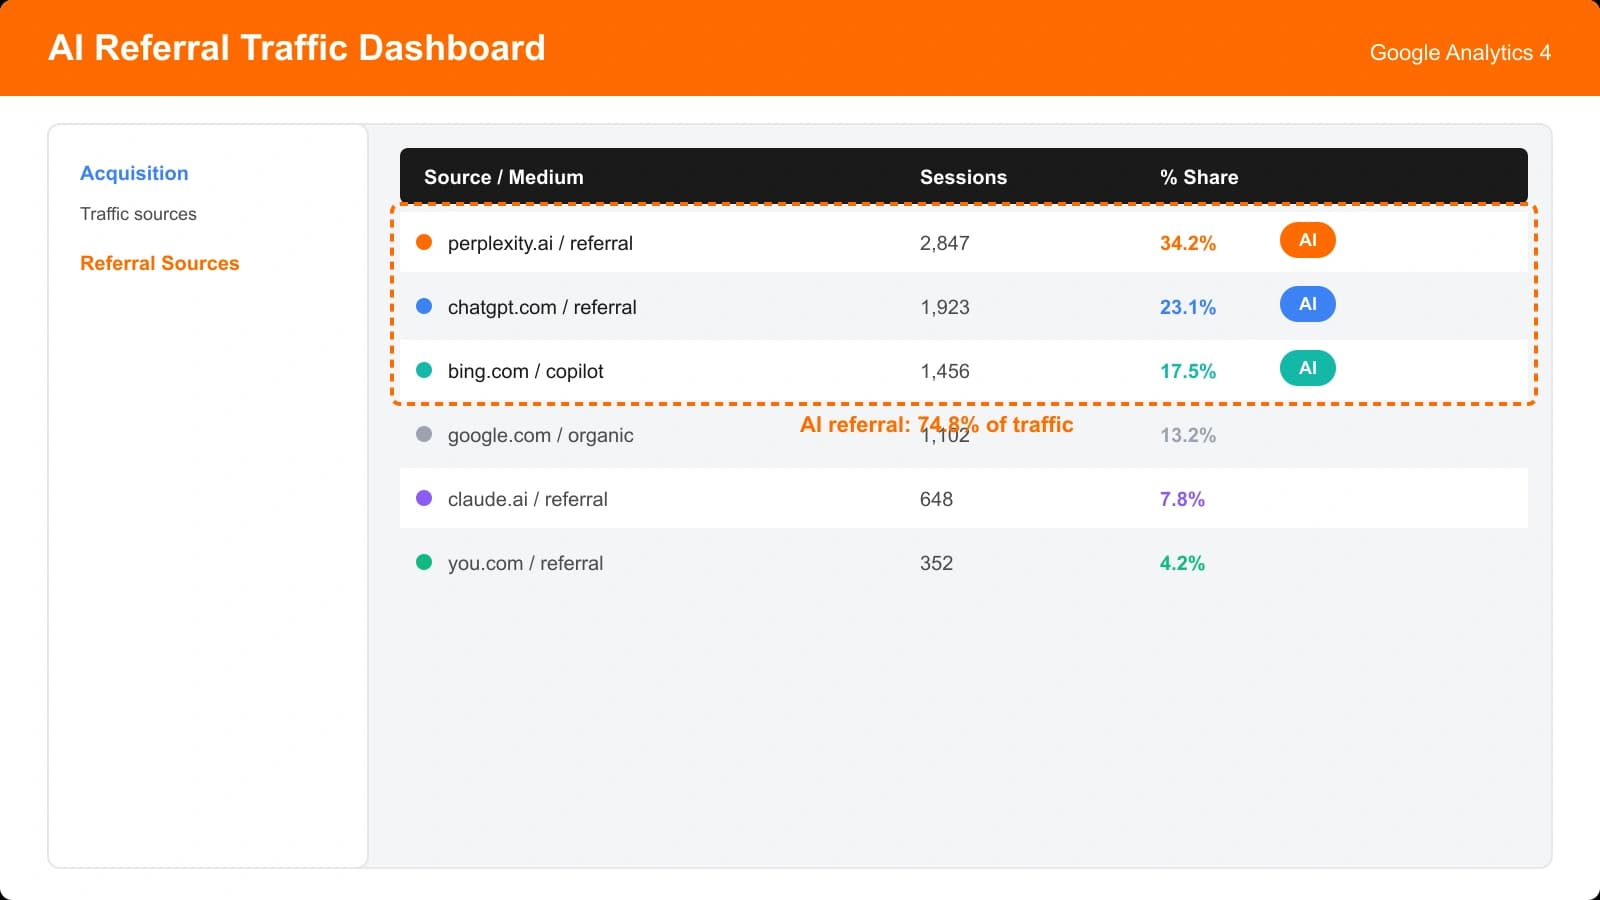The image size is (1600, 900).
Task: Select the orange status dot beside perplexity.ai
Action: [424, 241]
